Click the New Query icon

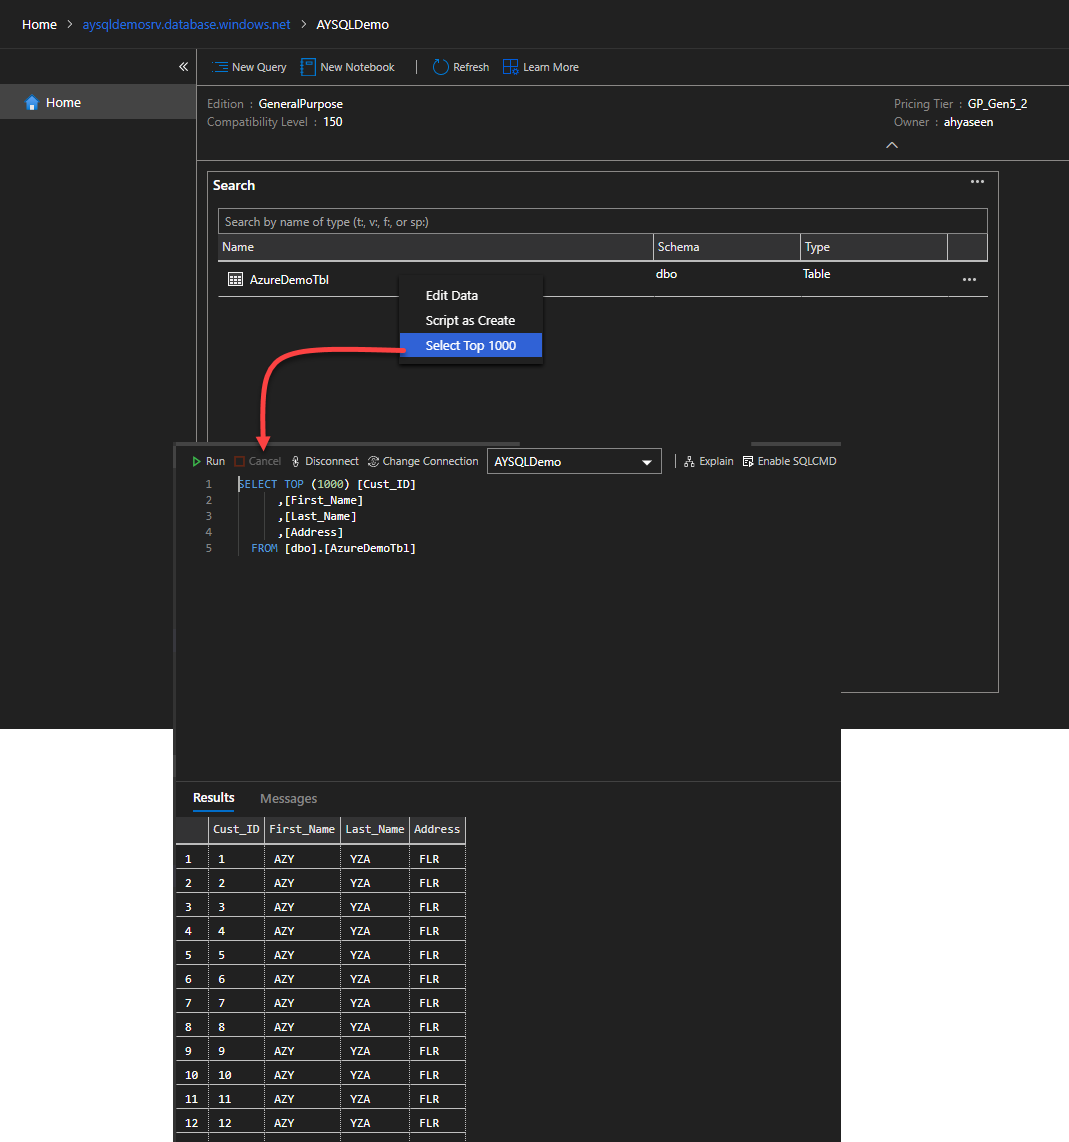[220, 67]
